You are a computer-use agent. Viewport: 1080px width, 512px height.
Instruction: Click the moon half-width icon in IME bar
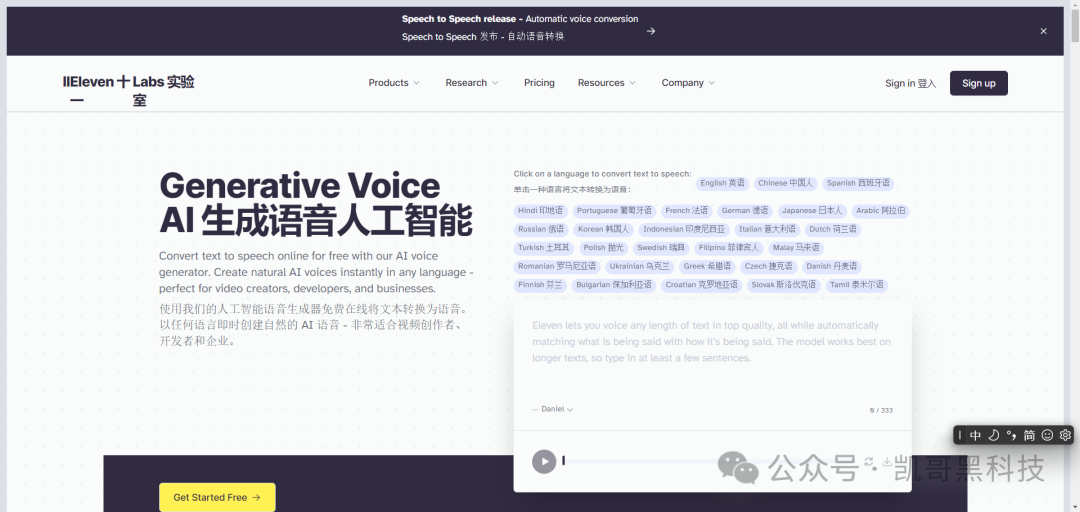pyautogui.click(x=993, y=435)
